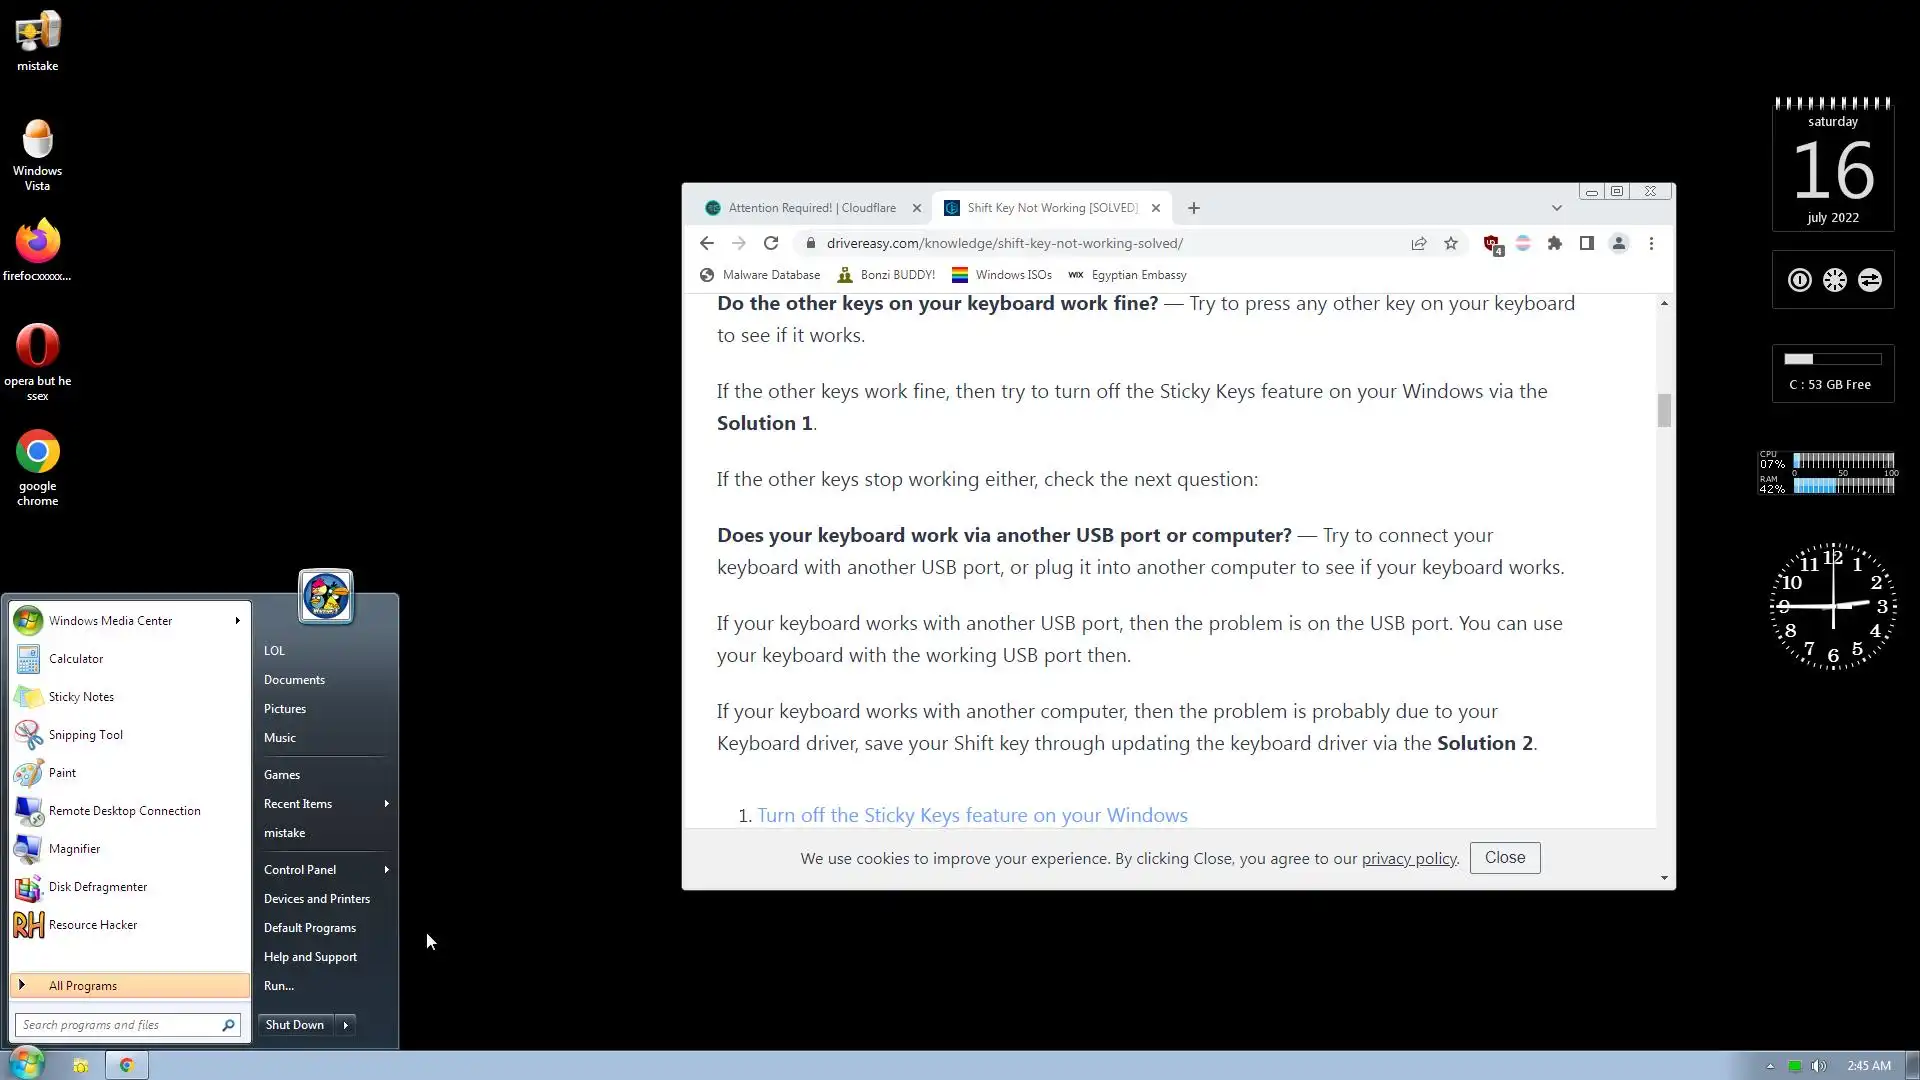Image resolution: width=1920 pixels, height=1080 pixels.
Task: Open Turn off Sticky Keys link
Action: coord(972,815)
